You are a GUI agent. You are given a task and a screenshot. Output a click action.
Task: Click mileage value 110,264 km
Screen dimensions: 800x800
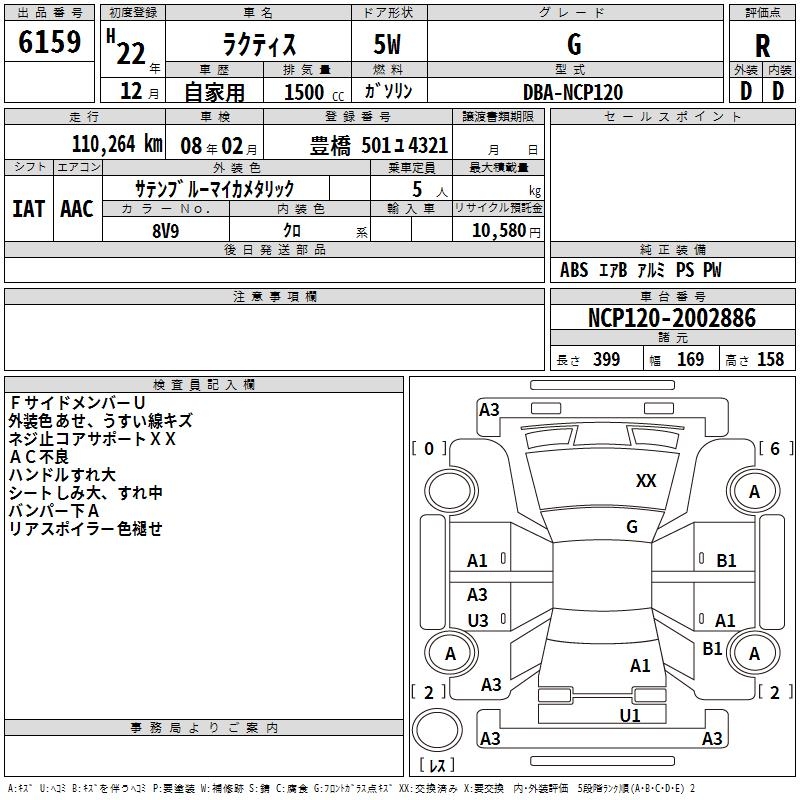tap(117, 144)
